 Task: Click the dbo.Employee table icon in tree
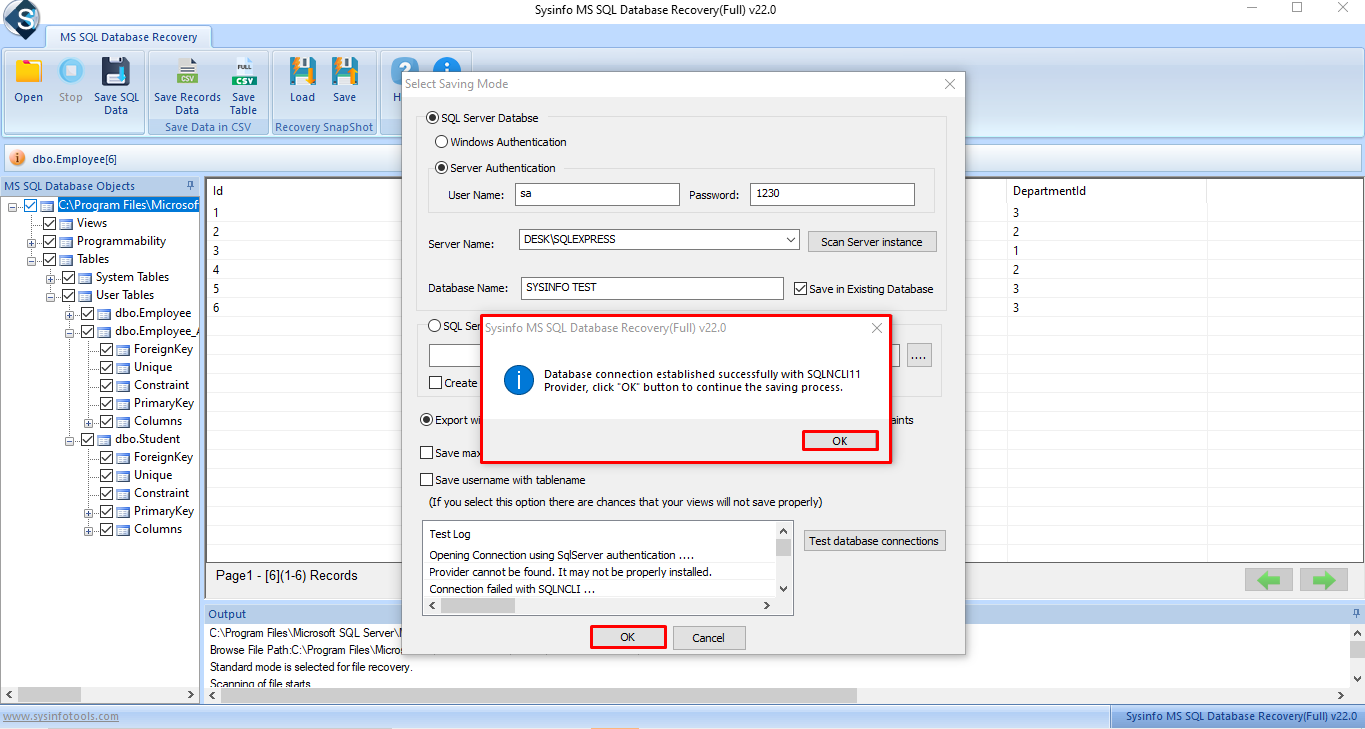tap(104, 313)
